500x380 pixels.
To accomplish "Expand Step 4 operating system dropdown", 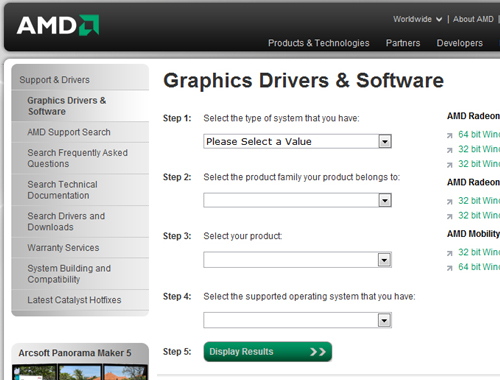I will coord(297,320).
